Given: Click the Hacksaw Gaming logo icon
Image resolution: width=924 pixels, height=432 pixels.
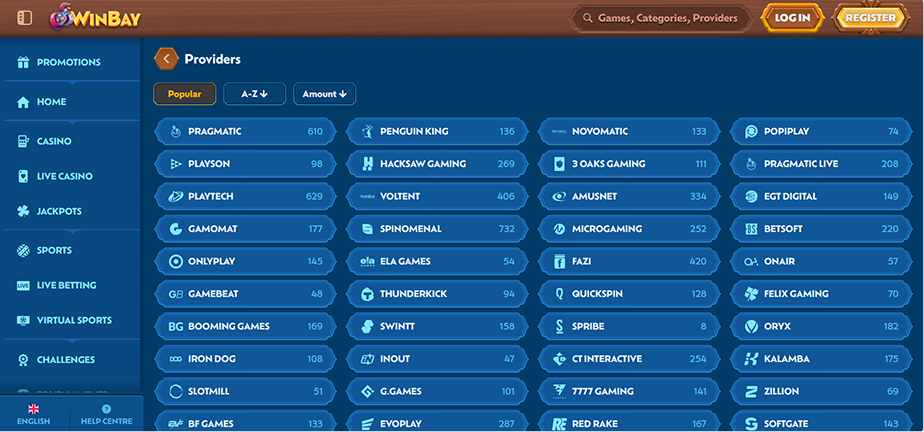Looking at the screenshot, I should point(367,164).
